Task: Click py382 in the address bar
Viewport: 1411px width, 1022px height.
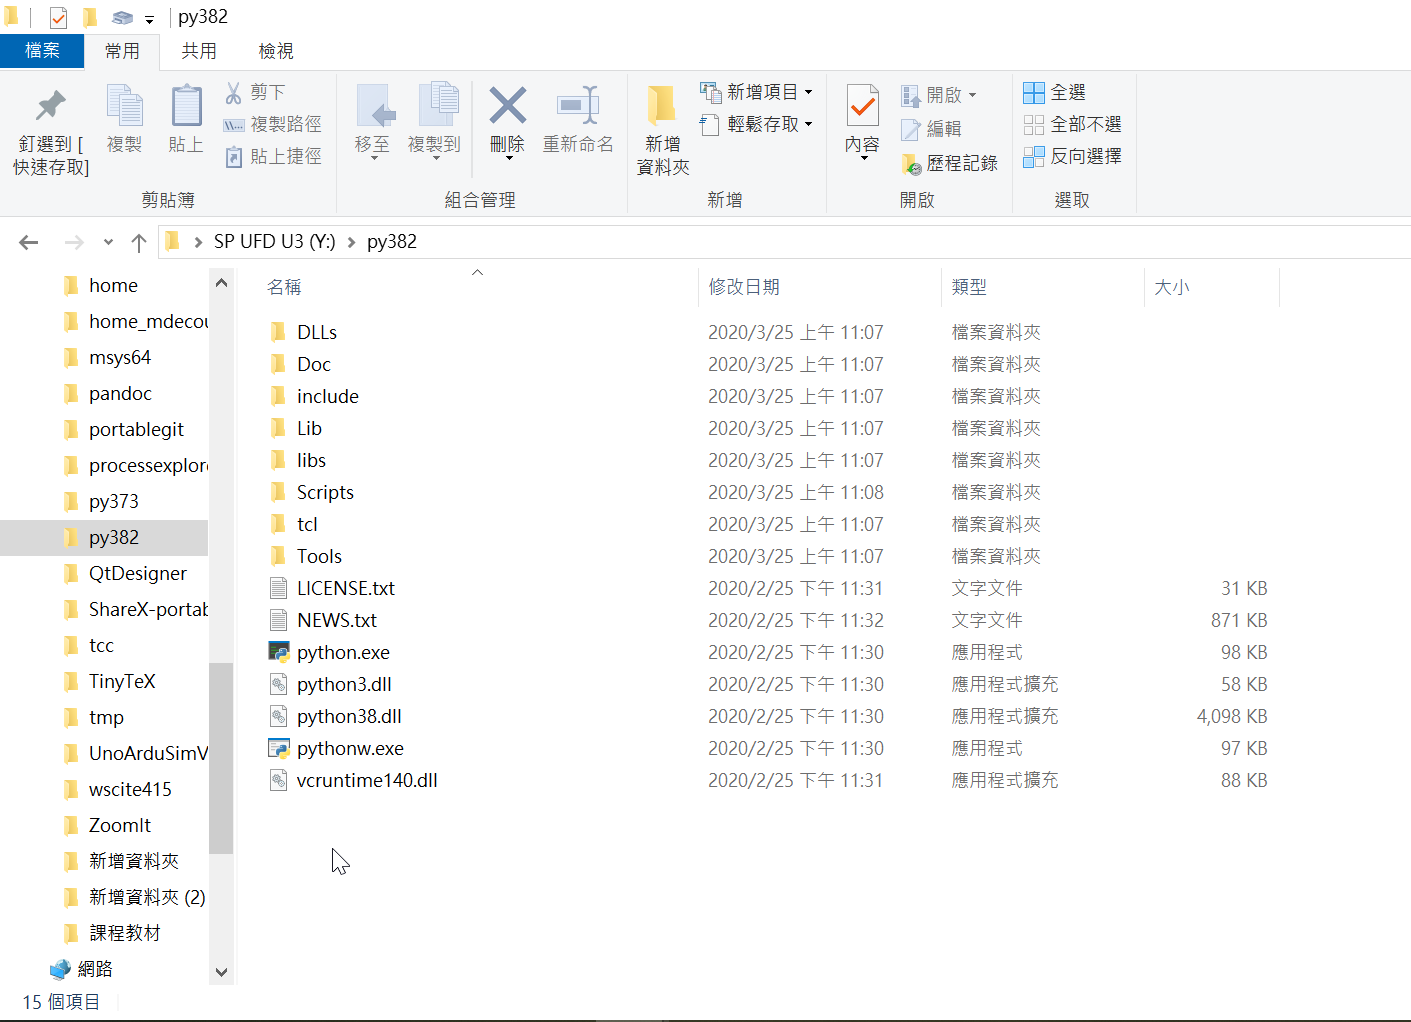Action: pos(392,242)
